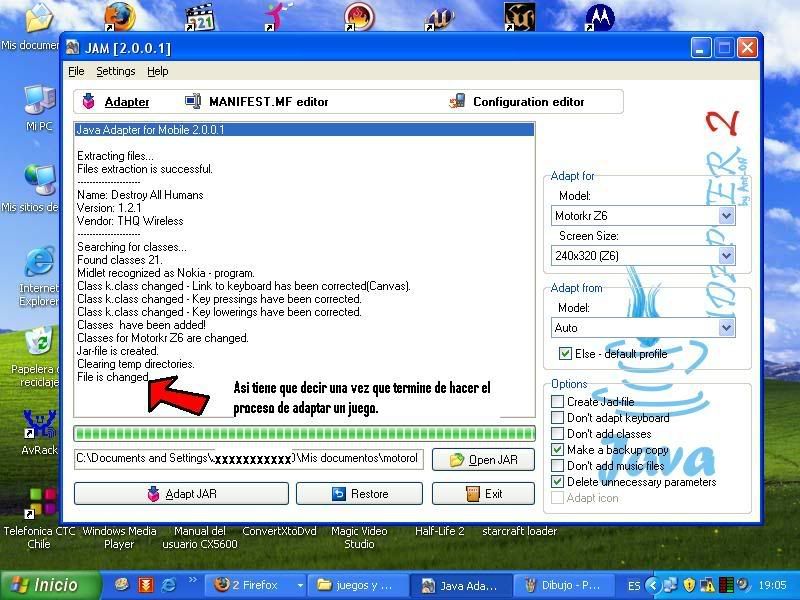This screenshot has height=600, width=800.
Task: Select the 'File is changed.' log line
Action: [x=113, y=377]
